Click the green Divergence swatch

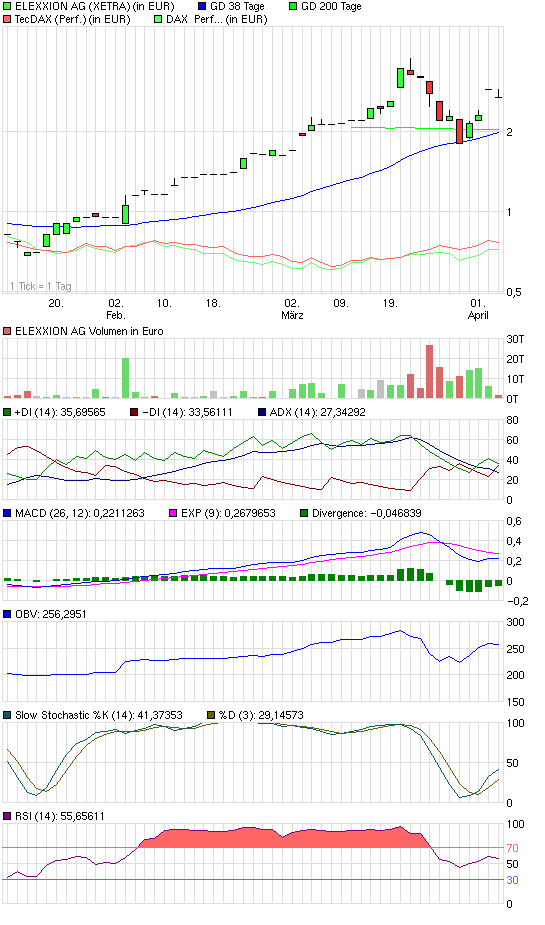tap(304, 513)
